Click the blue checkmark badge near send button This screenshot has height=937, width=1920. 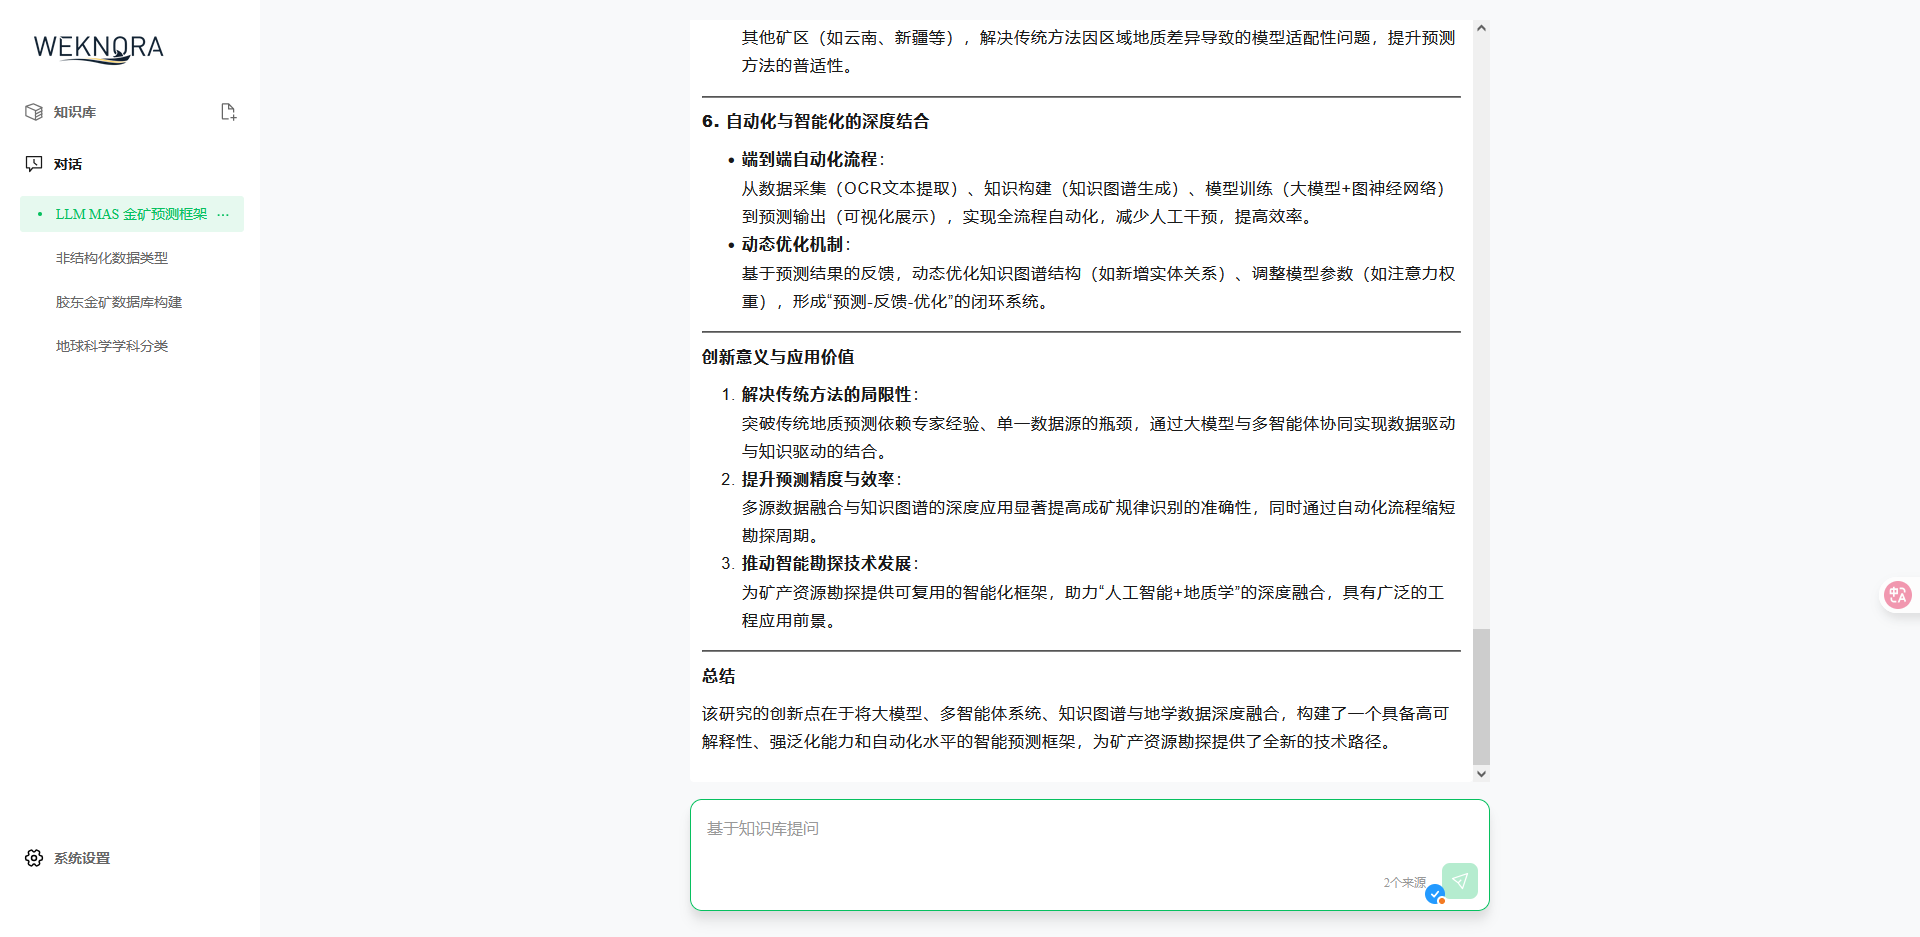tap(1436, 895)
